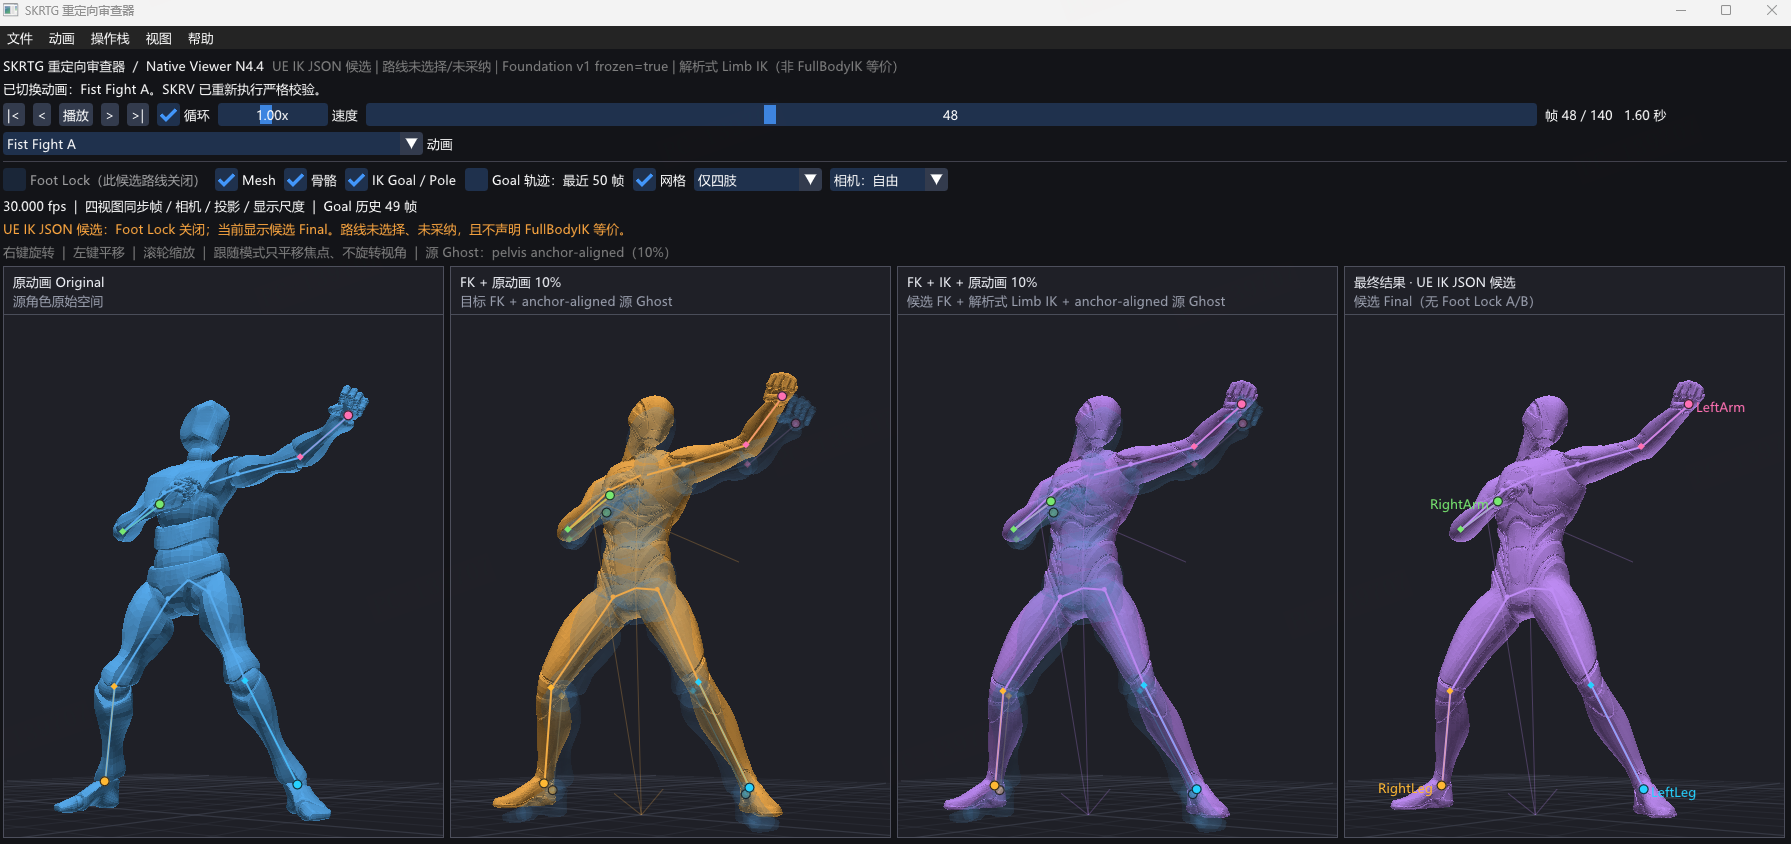Jump to first frame button
1791x844 pixels.
14,115
